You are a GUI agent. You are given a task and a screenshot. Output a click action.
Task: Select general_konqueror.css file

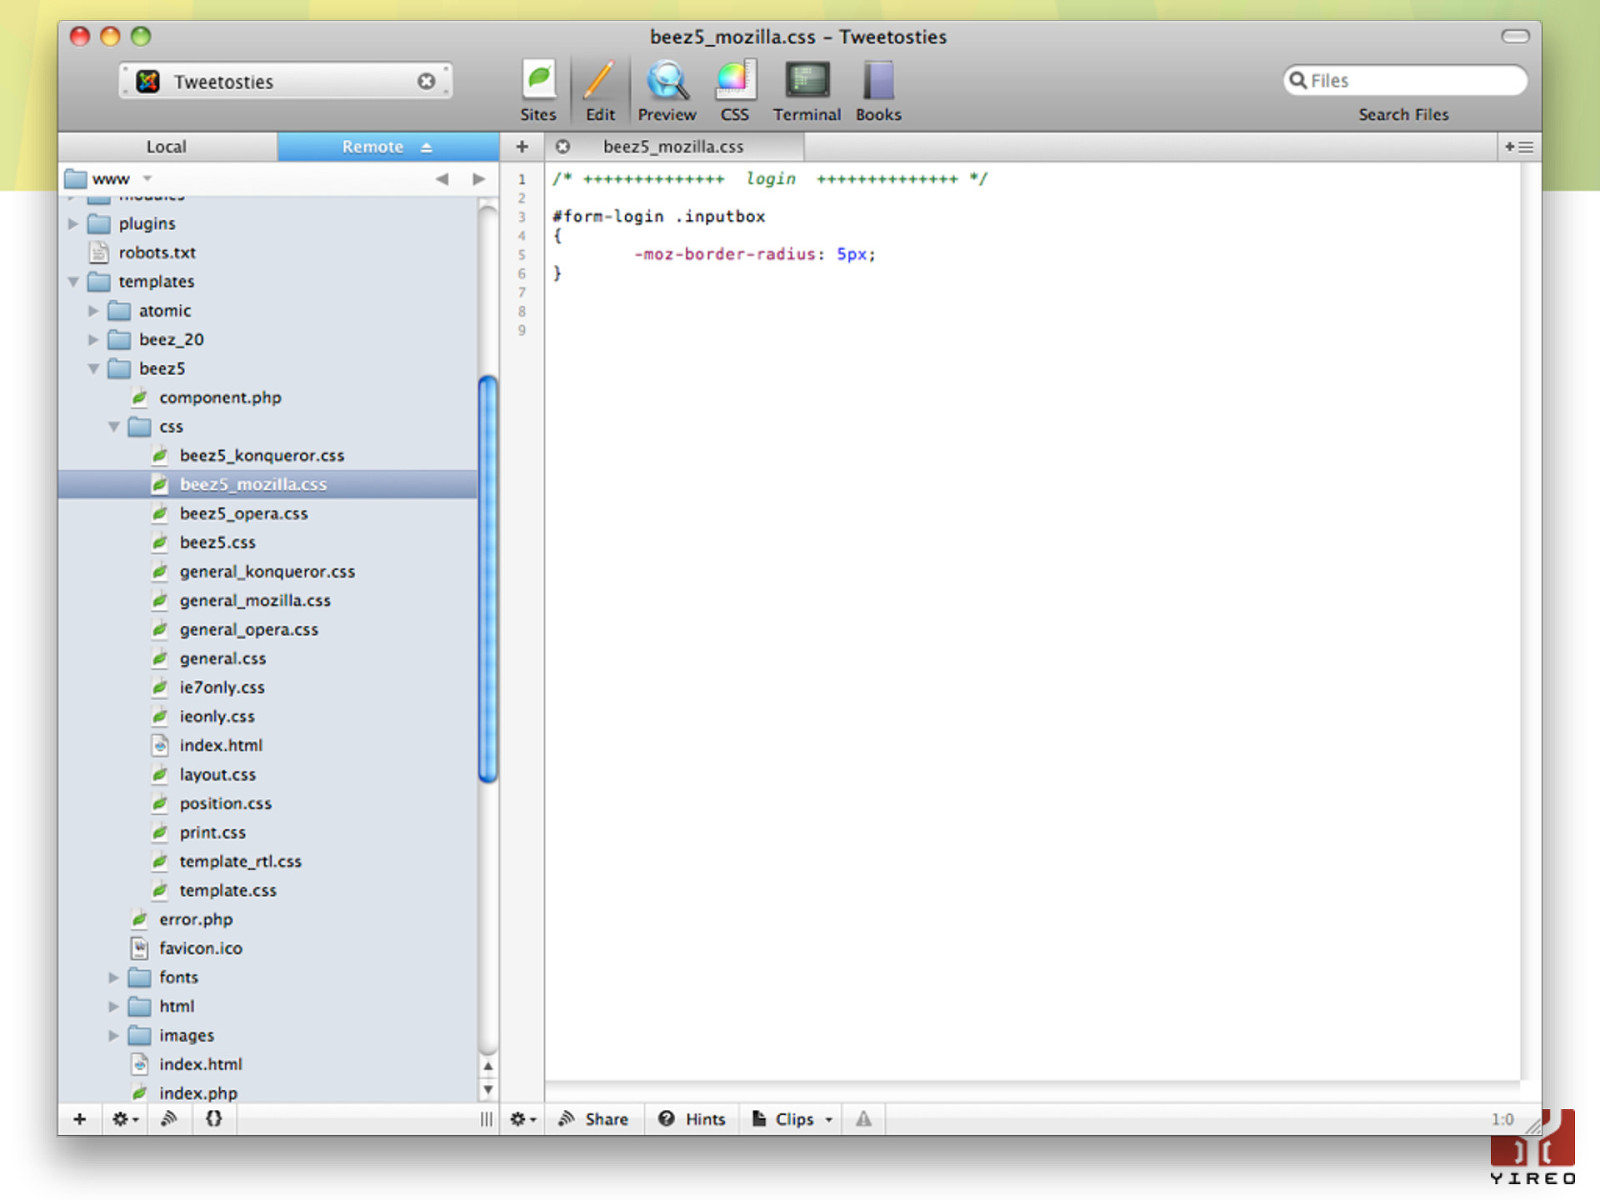point(268,572)
